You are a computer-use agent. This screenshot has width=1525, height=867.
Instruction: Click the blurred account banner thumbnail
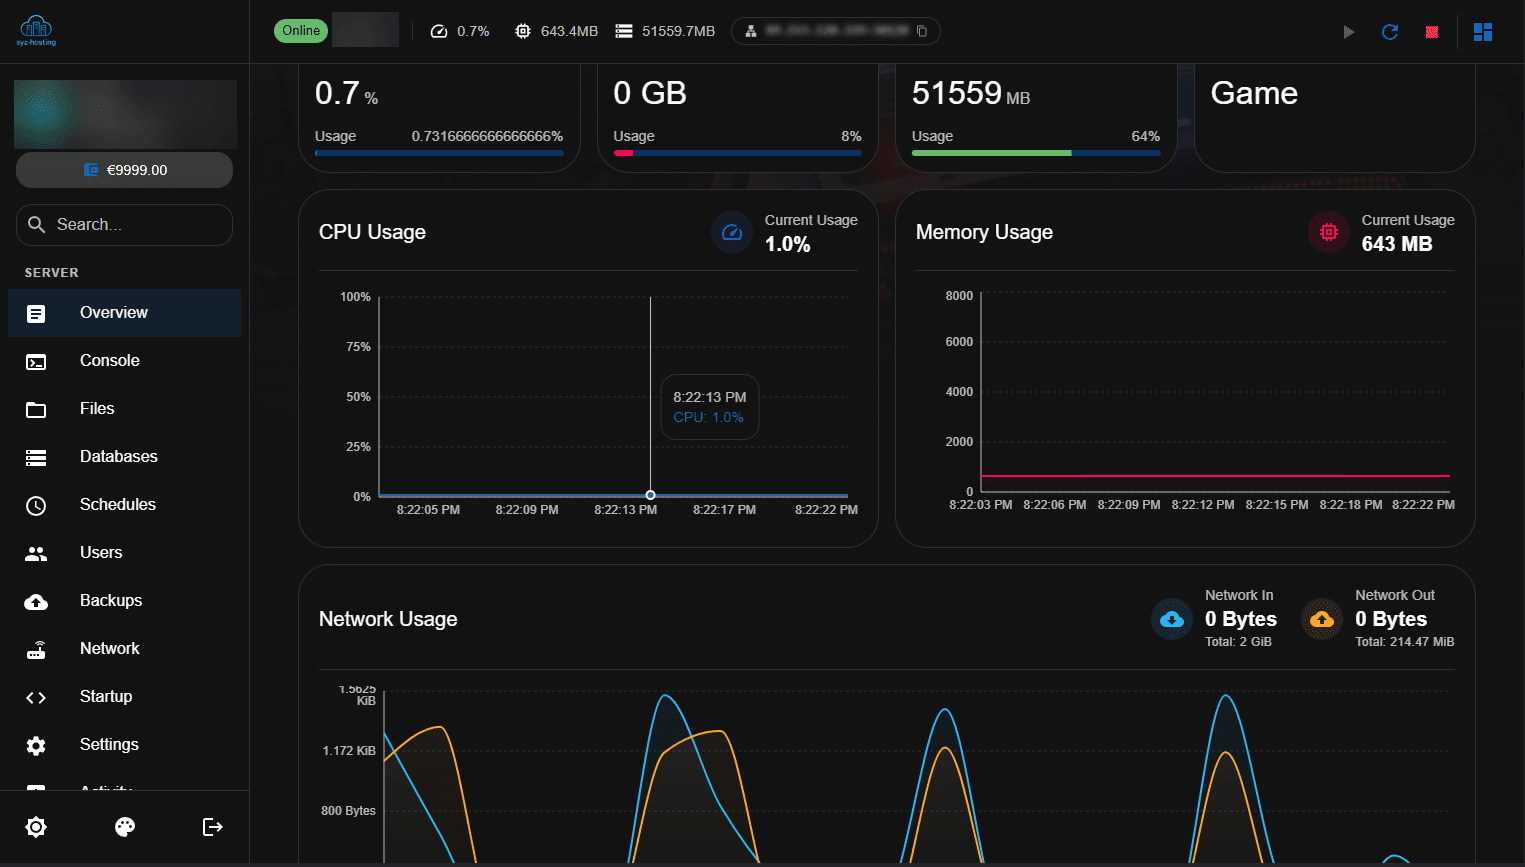pos(125,115)
